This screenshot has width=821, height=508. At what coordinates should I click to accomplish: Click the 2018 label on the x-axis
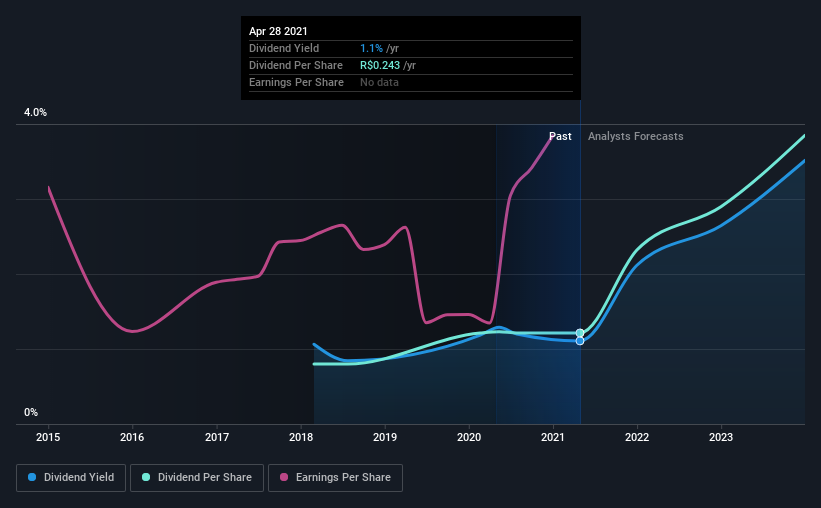(301, 437)
